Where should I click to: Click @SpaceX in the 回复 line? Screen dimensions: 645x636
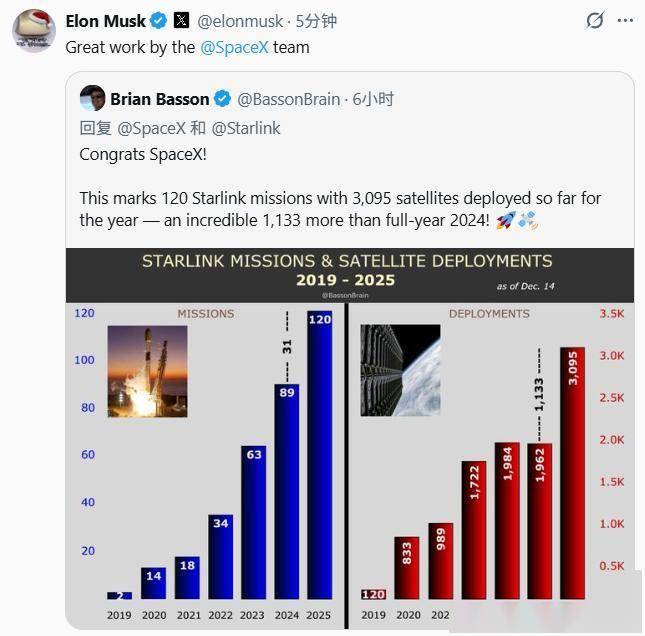(x=149, y=128)
